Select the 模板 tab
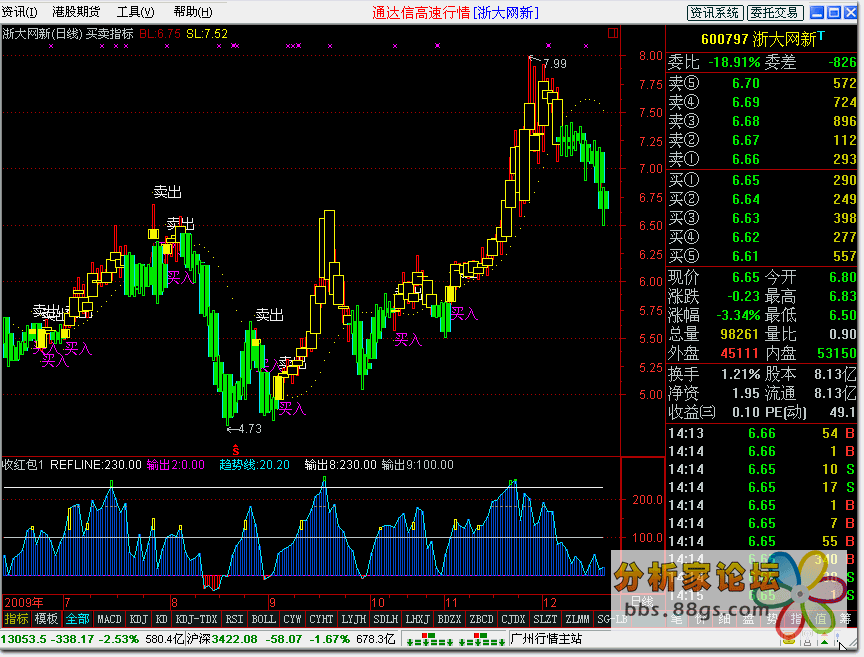Image resolution: width=864 pixels, height=657 pixels. [46, 619]
